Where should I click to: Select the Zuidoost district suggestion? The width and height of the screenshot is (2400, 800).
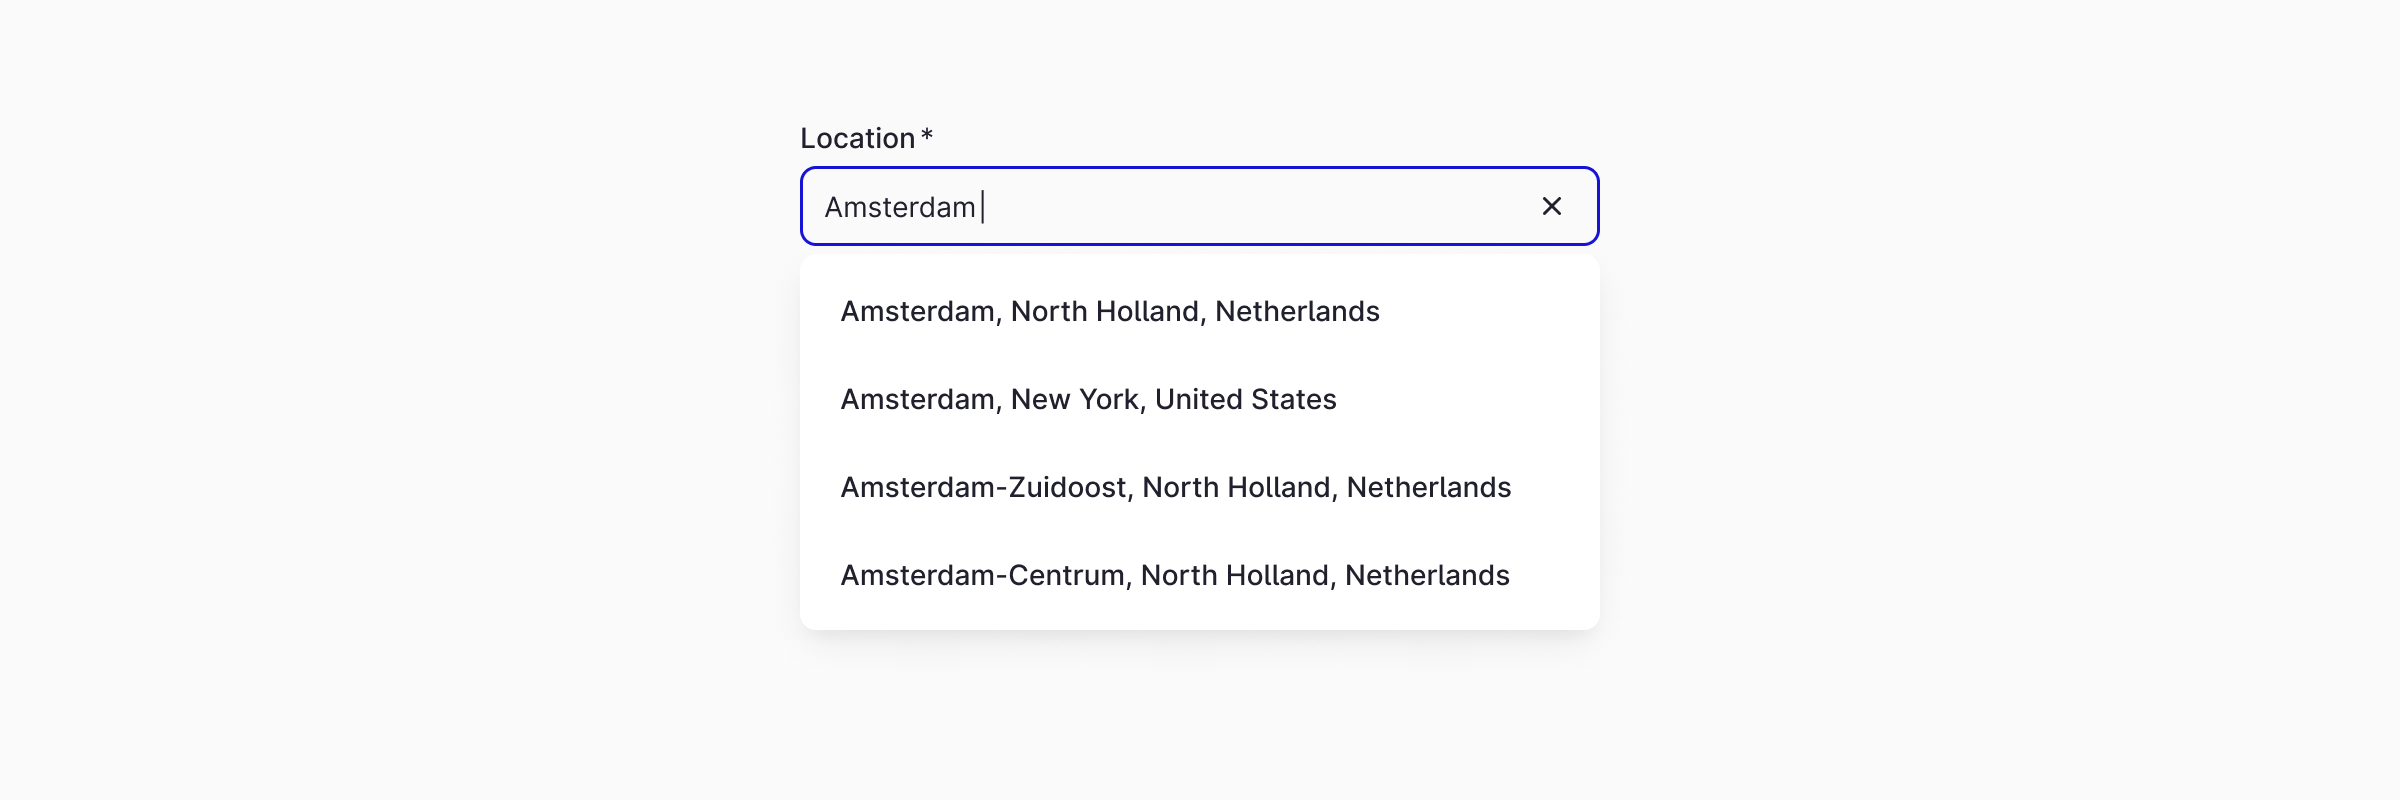click(1175, 488)
